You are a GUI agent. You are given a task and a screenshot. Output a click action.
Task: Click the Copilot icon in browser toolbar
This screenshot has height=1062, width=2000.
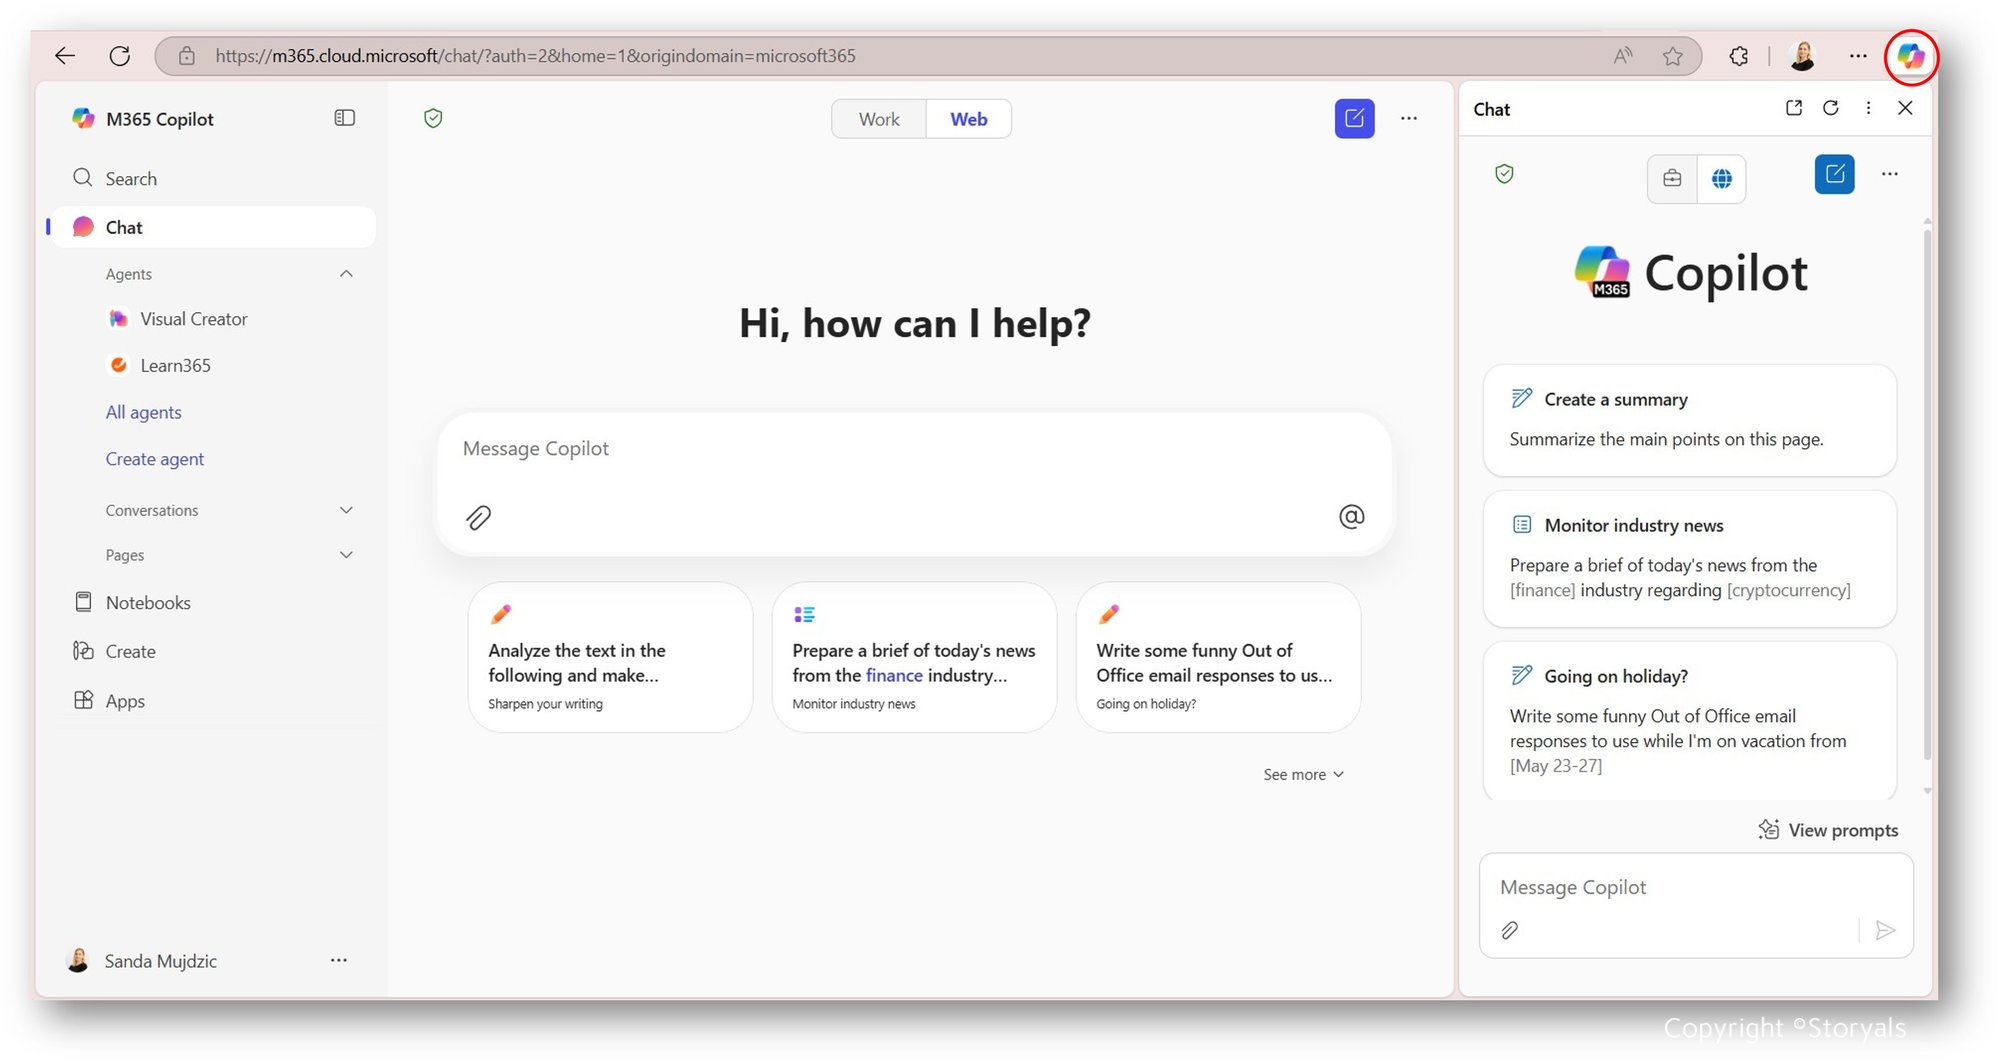[x=1910, y=56]
